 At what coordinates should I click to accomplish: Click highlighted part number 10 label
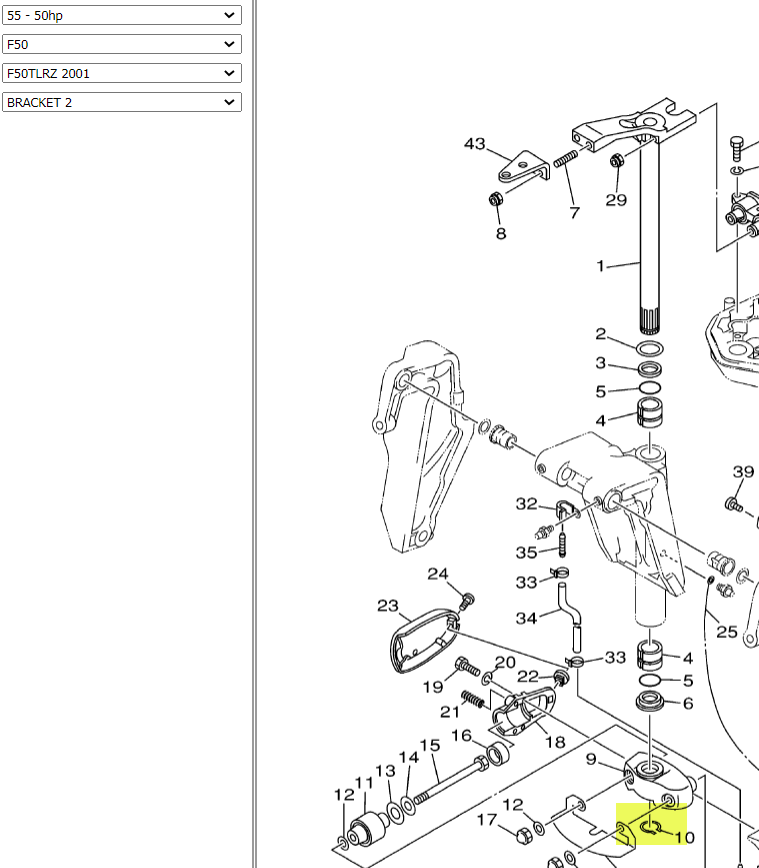click(684, 838)
